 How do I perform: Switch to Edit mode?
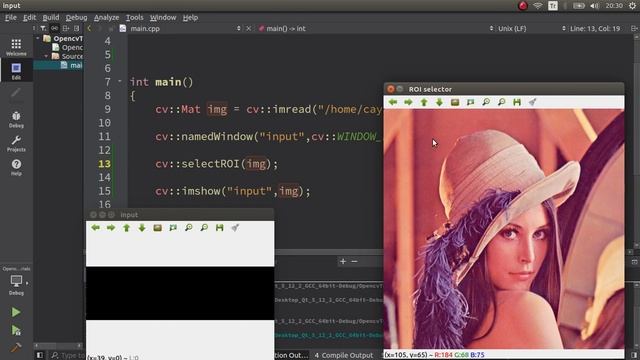[16, 71]
